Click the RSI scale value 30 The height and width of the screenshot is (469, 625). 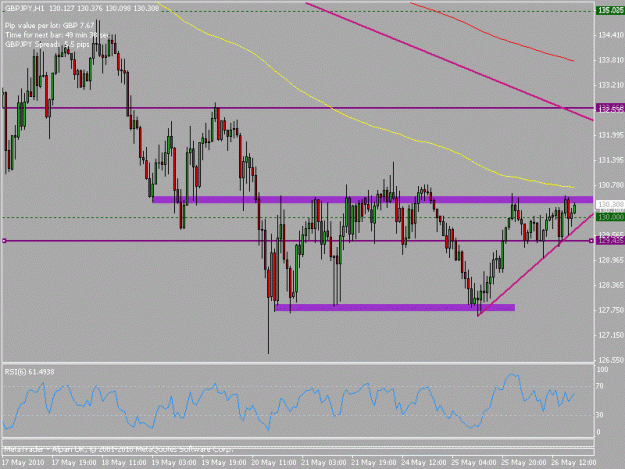[x=601, y=415]
